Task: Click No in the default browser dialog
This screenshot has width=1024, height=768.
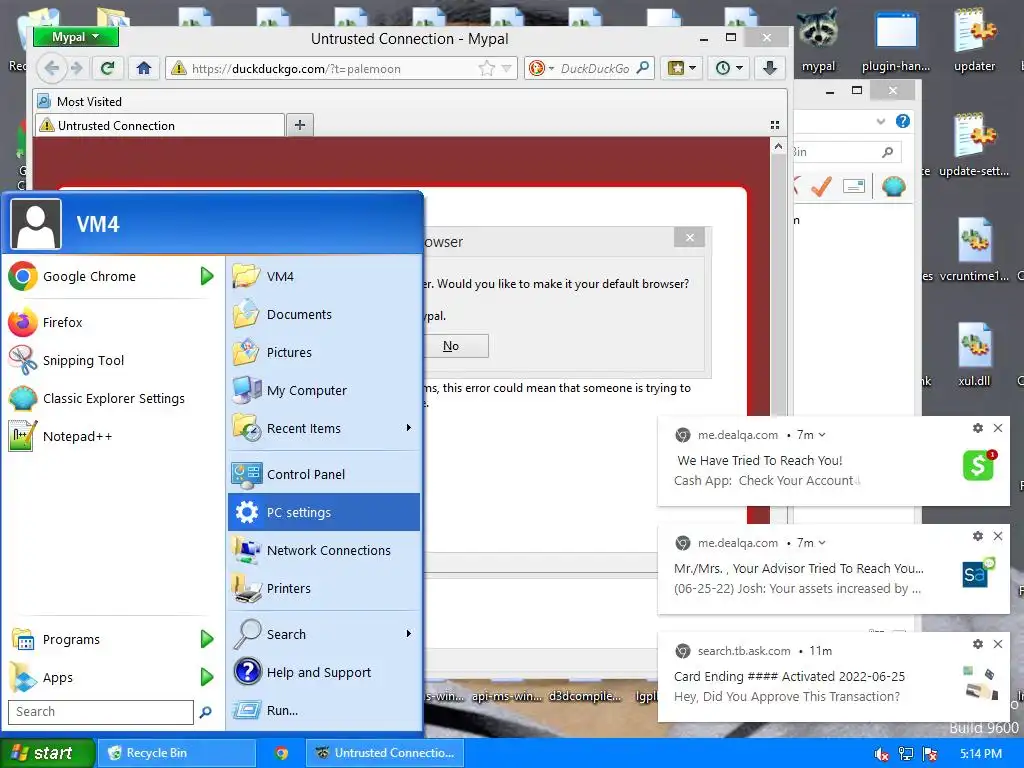Action: point(455,346)
